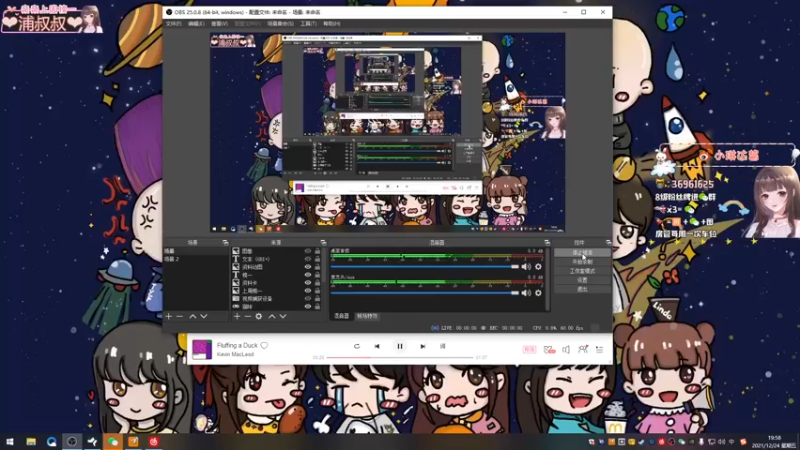The image size is (800, 450).
Task: Click the 麦克风/Aux volume slider
Action: (424, 293)
